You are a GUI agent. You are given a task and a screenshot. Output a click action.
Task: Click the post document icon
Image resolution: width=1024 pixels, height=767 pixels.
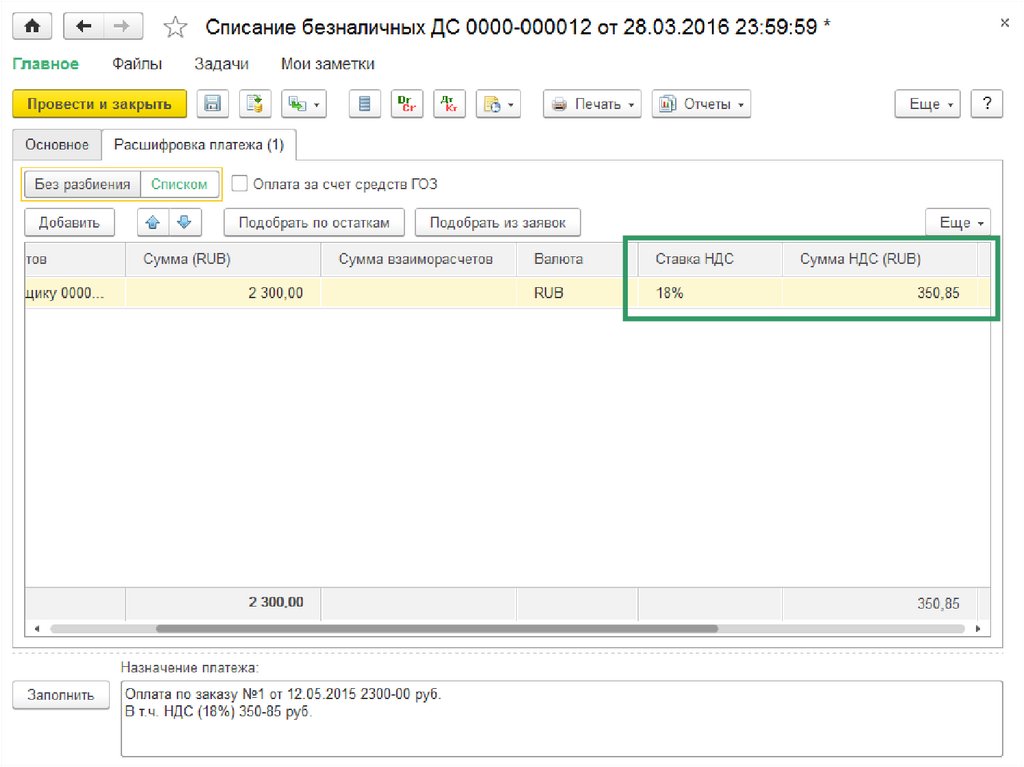[255, 104]
